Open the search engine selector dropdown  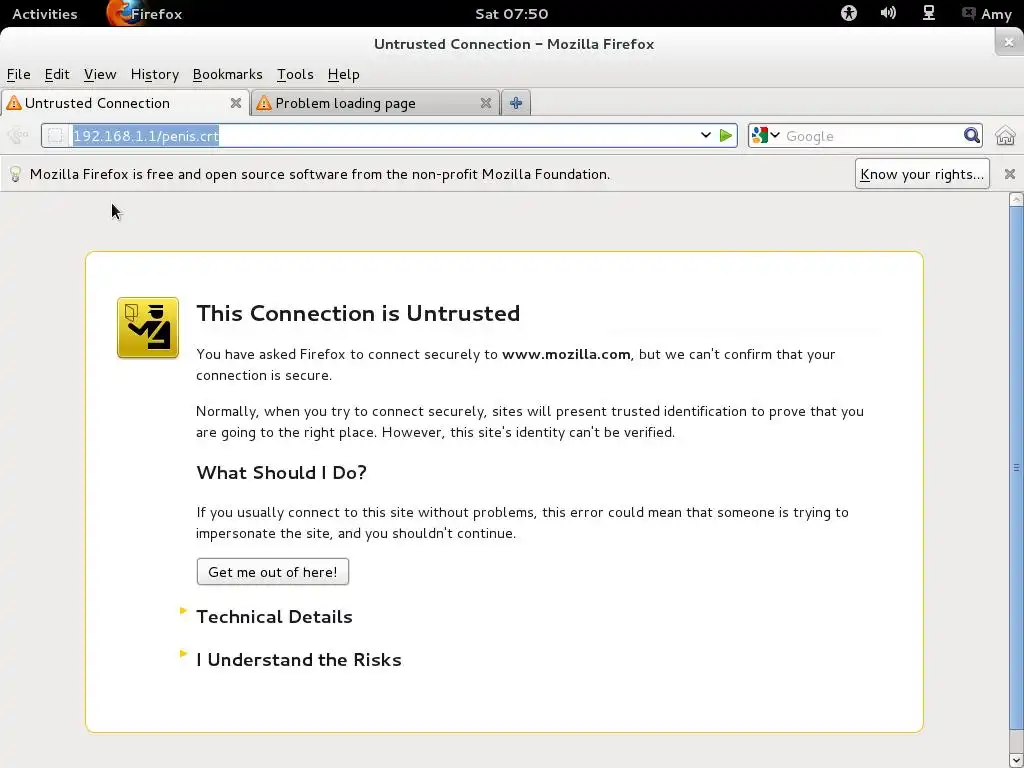[765, 135]
